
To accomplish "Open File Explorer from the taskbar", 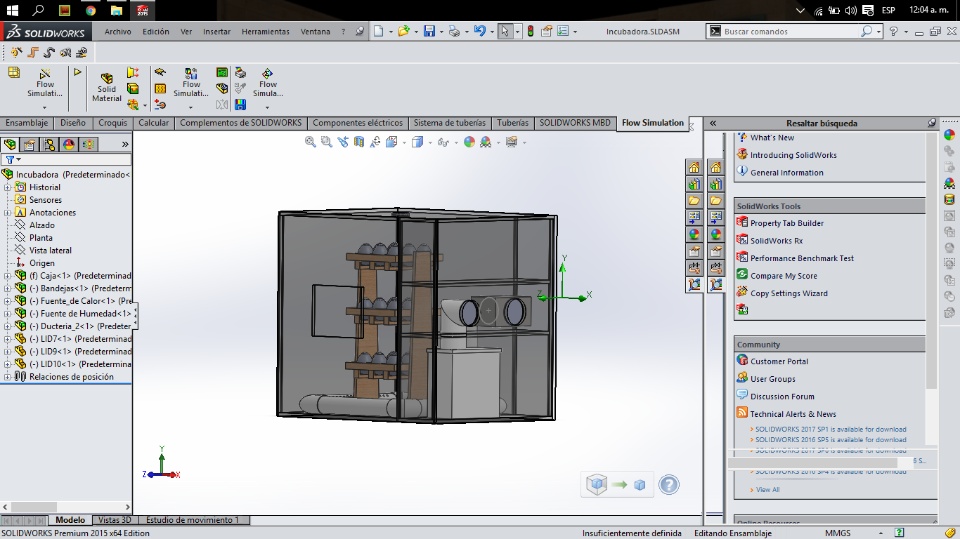I will (x=116, y=10).
